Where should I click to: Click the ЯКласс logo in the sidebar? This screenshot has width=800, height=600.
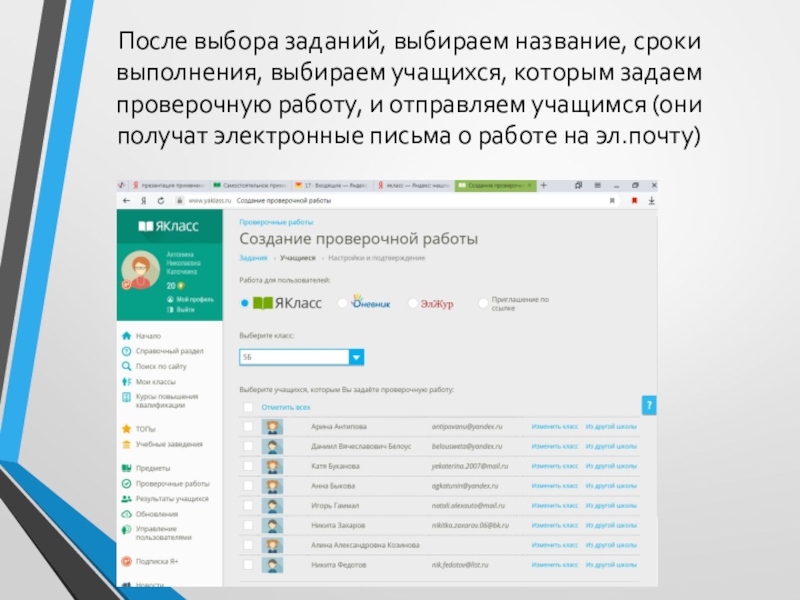[x=168, y=226]
